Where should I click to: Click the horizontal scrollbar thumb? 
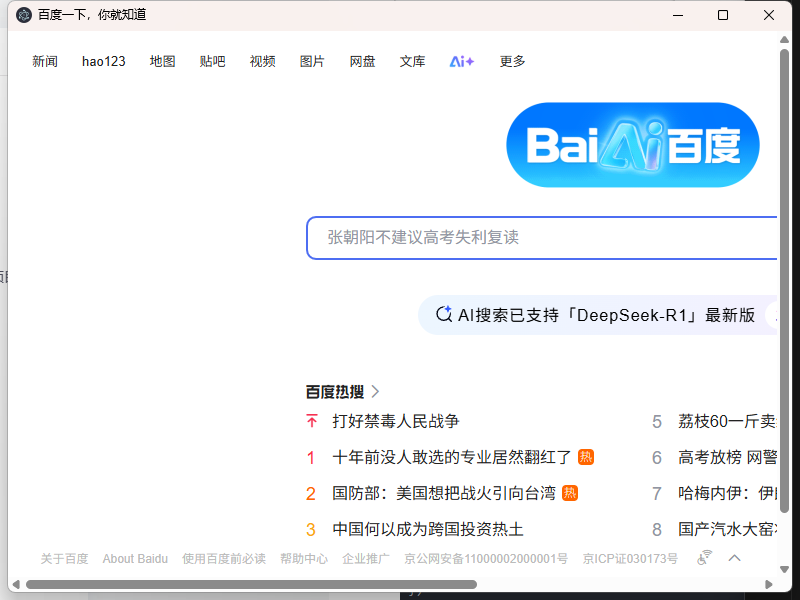tap(252, 584)
